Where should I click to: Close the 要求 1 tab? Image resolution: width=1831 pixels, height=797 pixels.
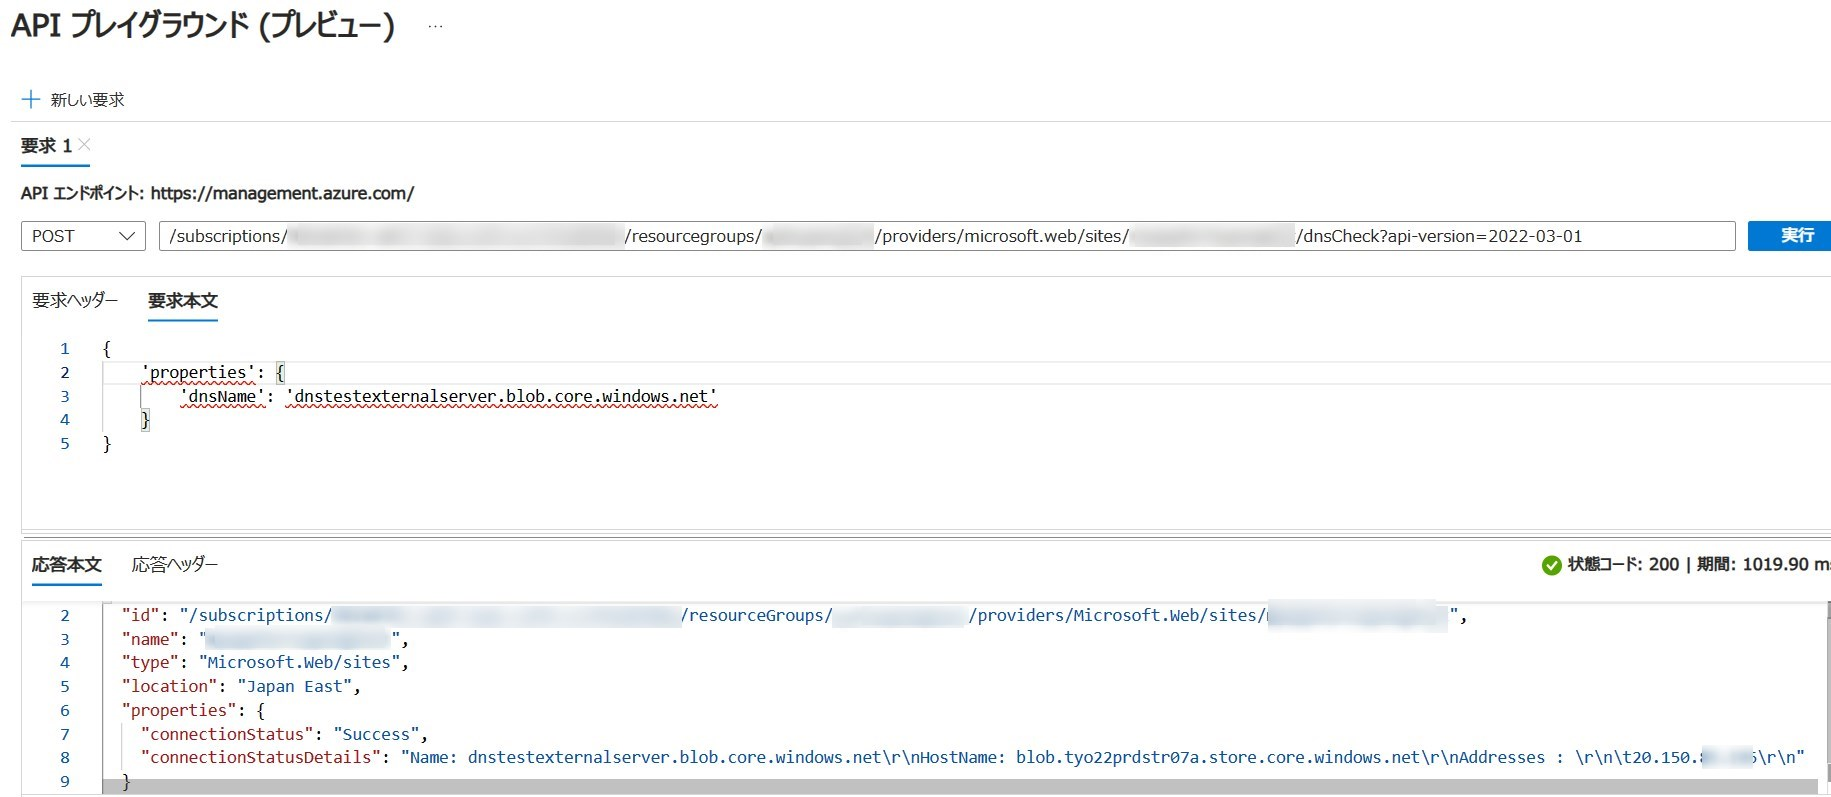coord(85,144)
